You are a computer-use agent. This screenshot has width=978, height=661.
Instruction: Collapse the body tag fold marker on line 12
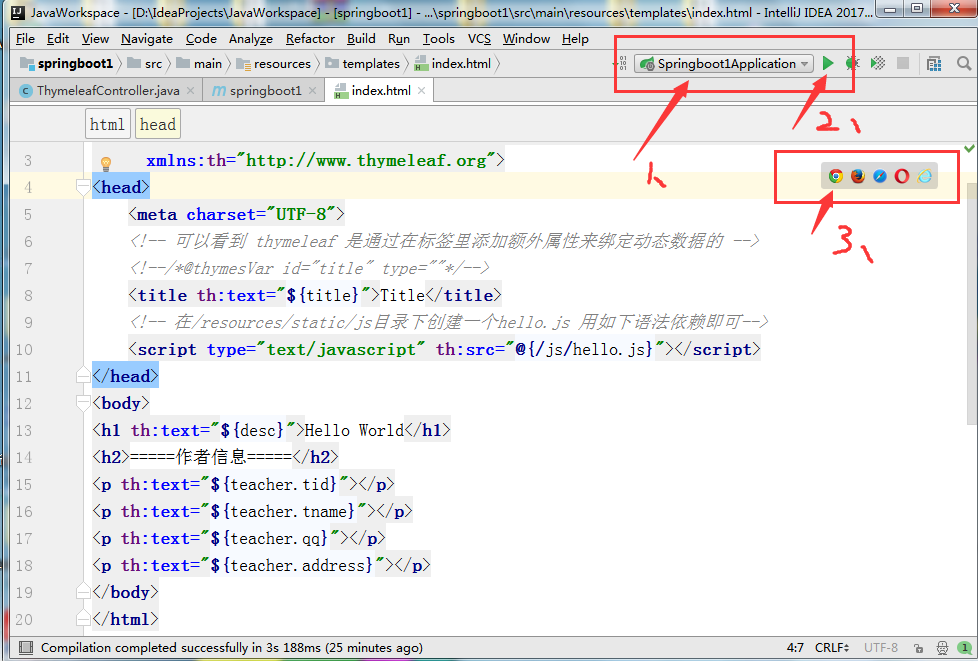pyautogui.click(x=83, y=402)
